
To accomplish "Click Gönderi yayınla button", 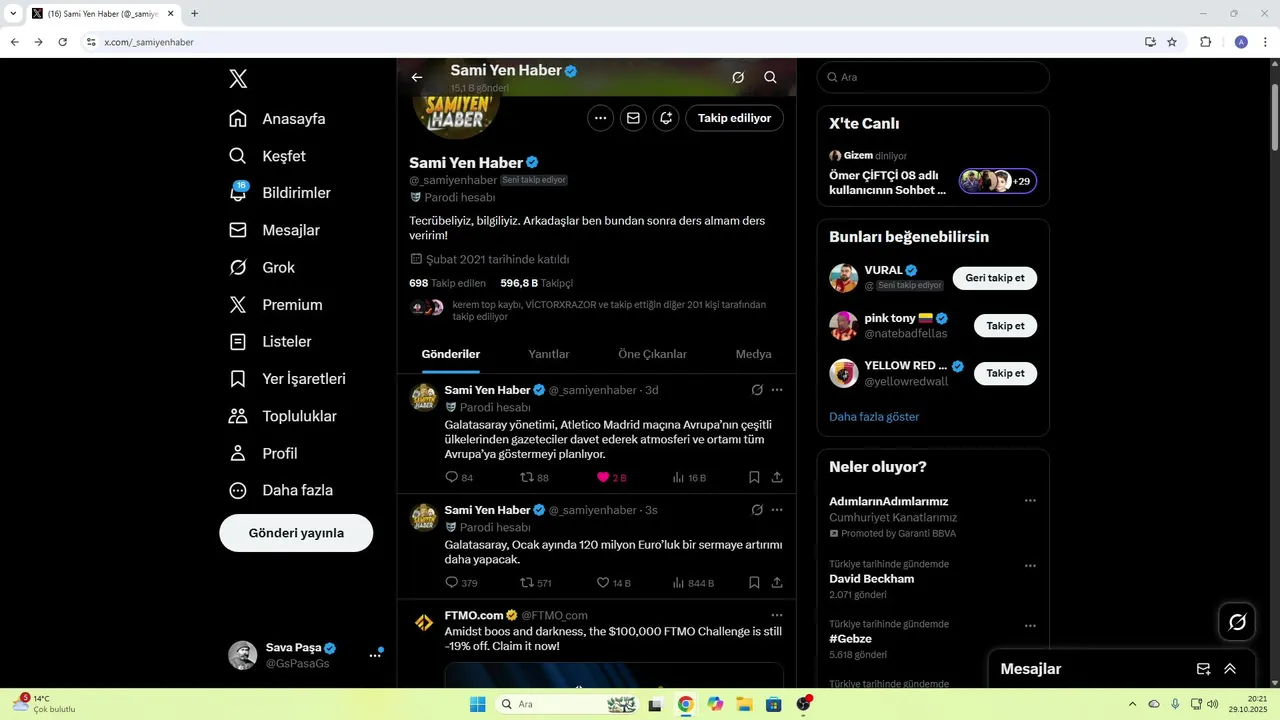I will tap(296, 533).
